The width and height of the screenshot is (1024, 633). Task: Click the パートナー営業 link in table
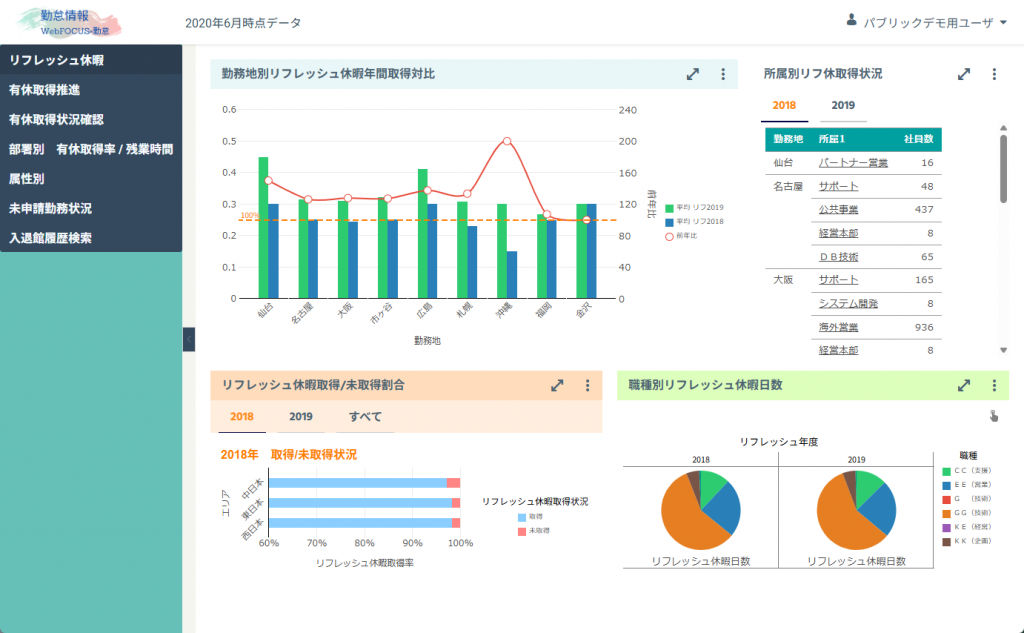pyautogui.click(x=852, y=162)
